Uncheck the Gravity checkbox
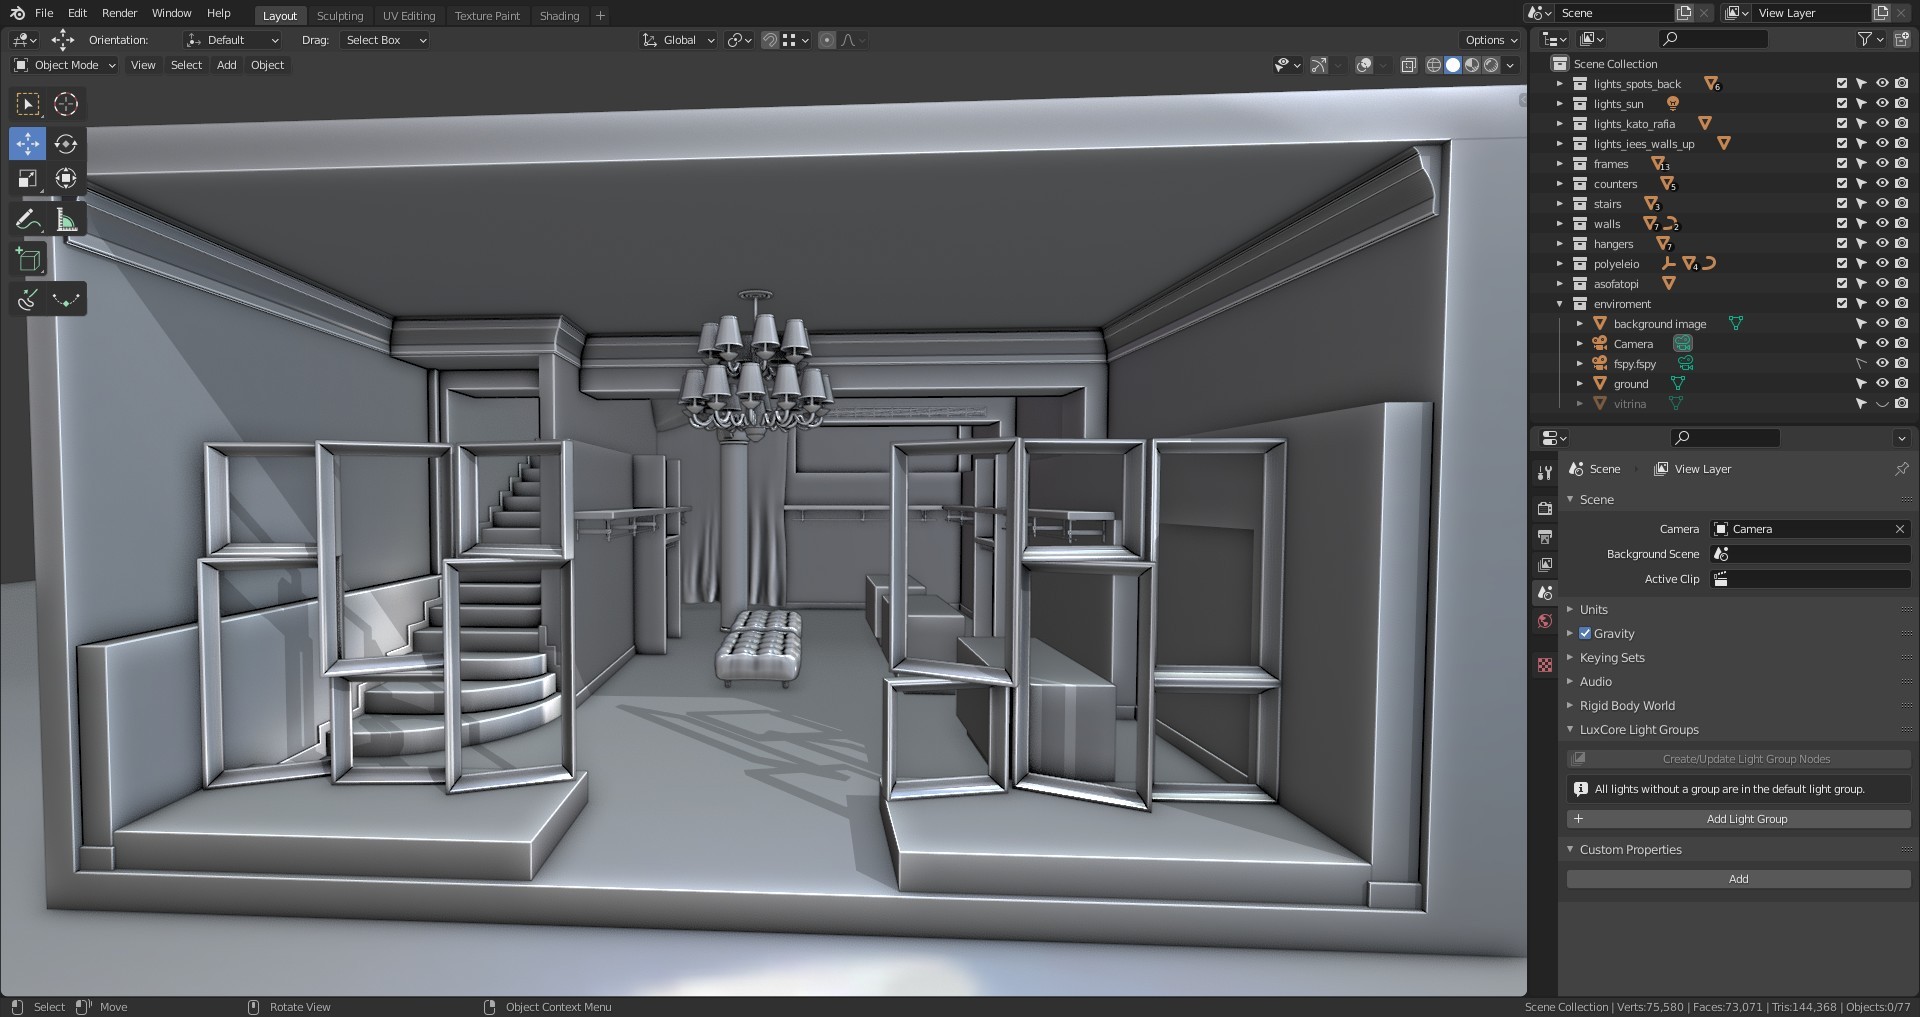 pyautogui.click(x=1585, y=633)
